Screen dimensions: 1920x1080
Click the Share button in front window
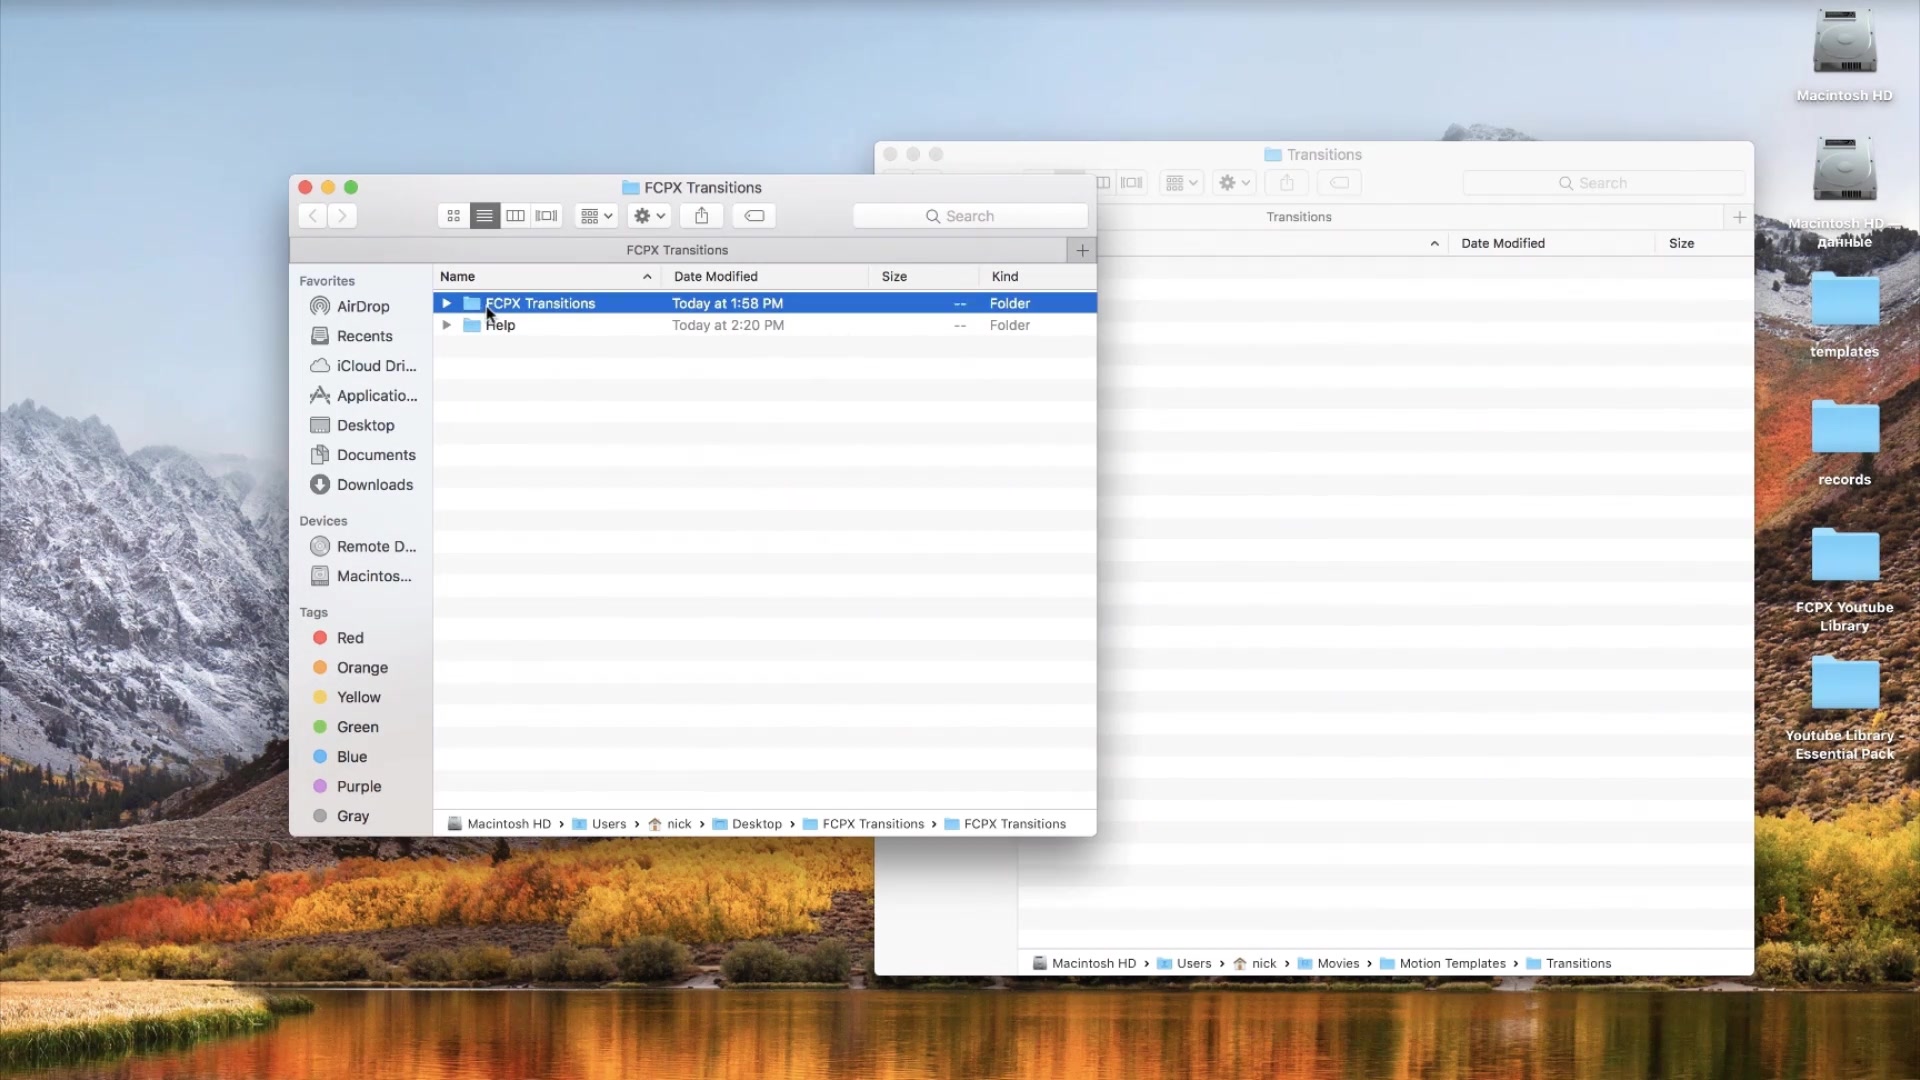(x=702, y=215)
